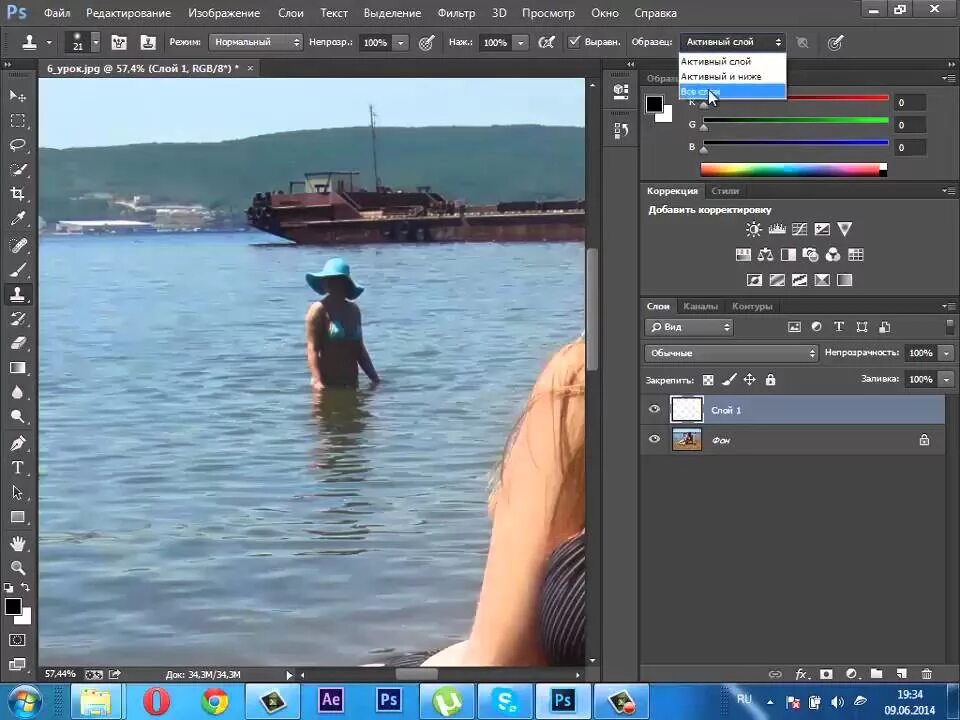Image resolution: width=960 pixels, height=720 pixels.
Task: Toggle the Выравн. checkbox
Action: tap(574, 42)
